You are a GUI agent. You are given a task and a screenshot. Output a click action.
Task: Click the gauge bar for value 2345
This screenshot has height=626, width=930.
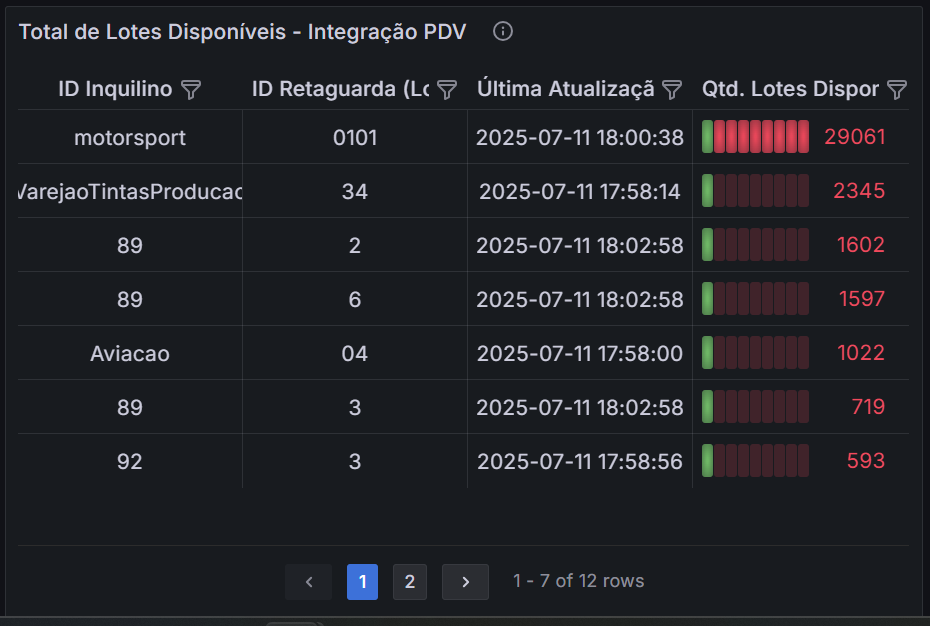(x=756, y=191)
